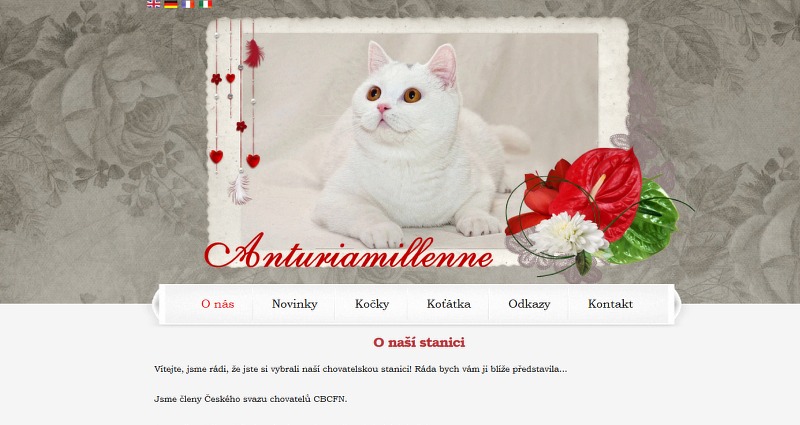The width and height of the screenshot is (800, 425).
Task: Click the red feather on the garland
Action: tap(254, 54)
